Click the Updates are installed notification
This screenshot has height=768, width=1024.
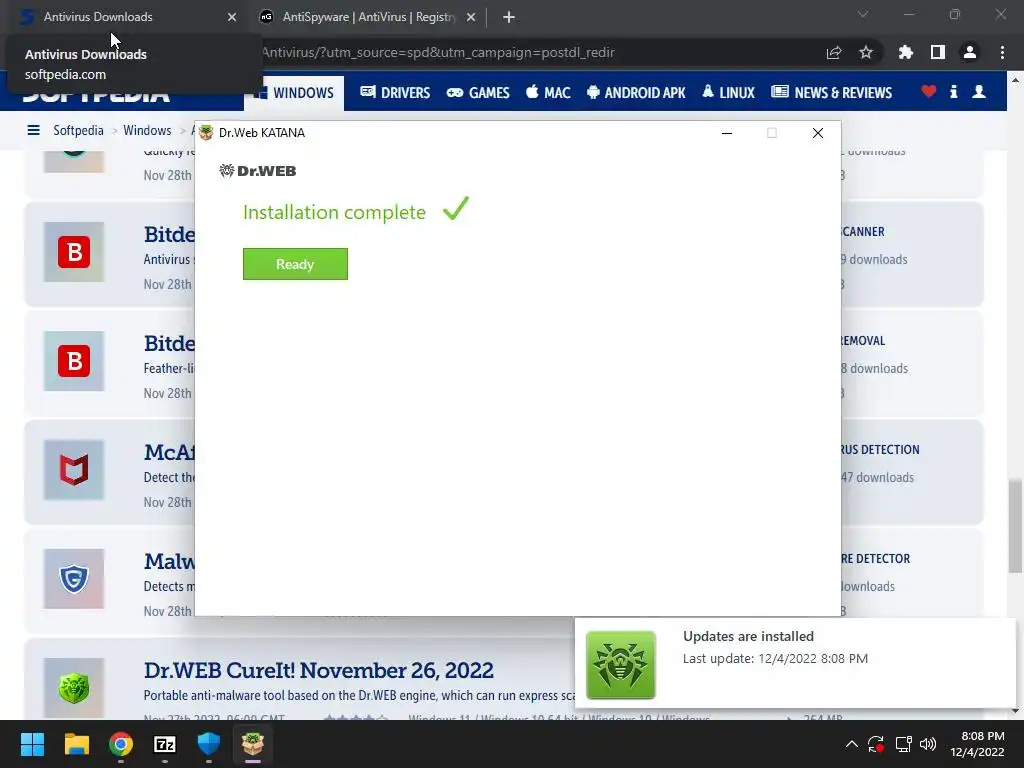coord(795,663)
